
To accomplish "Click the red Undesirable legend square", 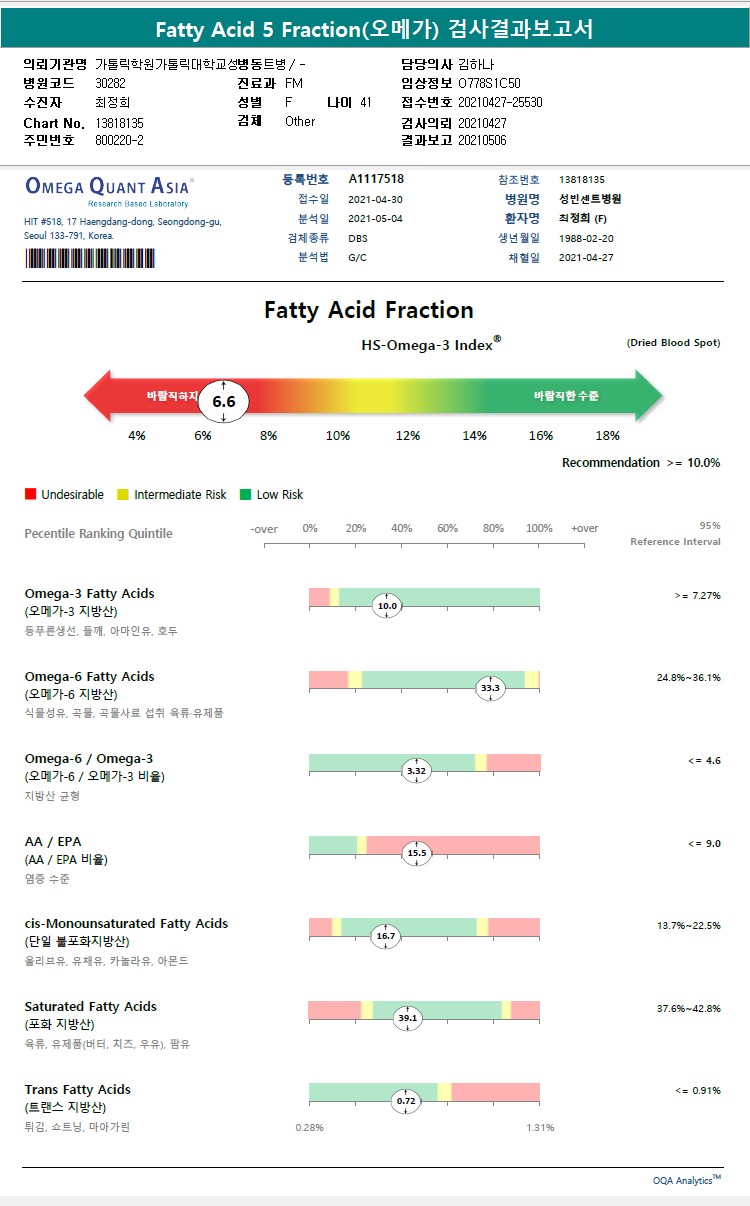I will tap(31, 495).
